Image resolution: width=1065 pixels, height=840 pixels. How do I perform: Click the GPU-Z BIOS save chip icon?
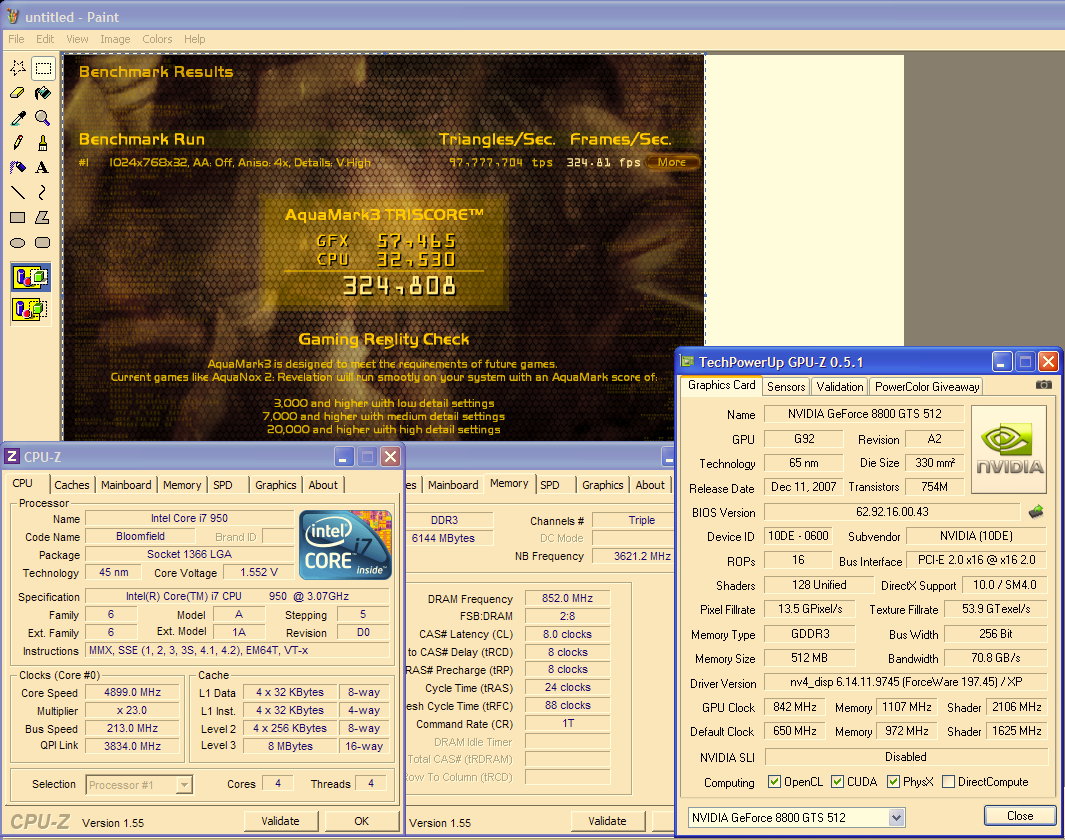pos(1036,512)
